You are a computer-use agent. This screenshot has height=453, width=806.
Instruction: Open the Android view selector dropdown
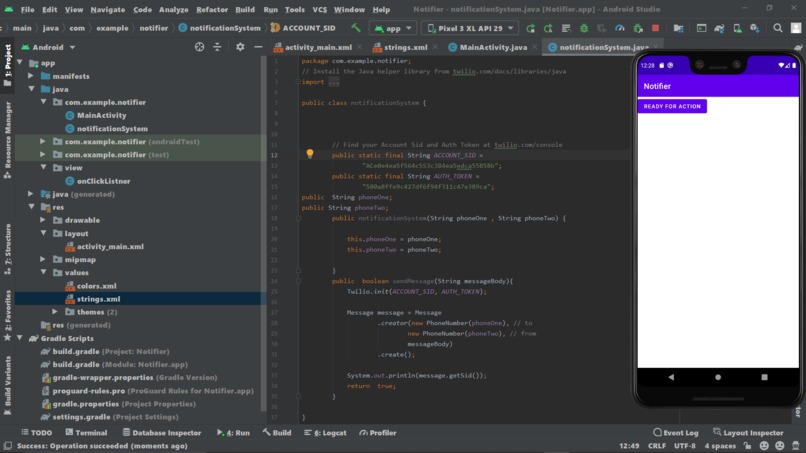pyautogui.click(x=48, y=47)
